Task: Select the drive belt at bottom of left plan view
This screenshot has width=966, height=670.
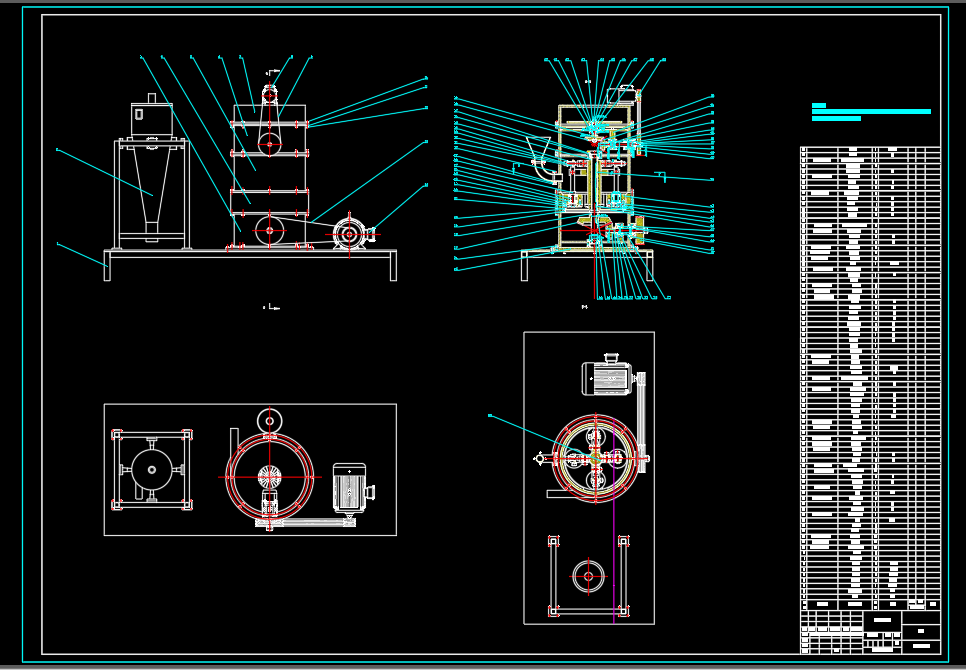Action: [306, 523]
